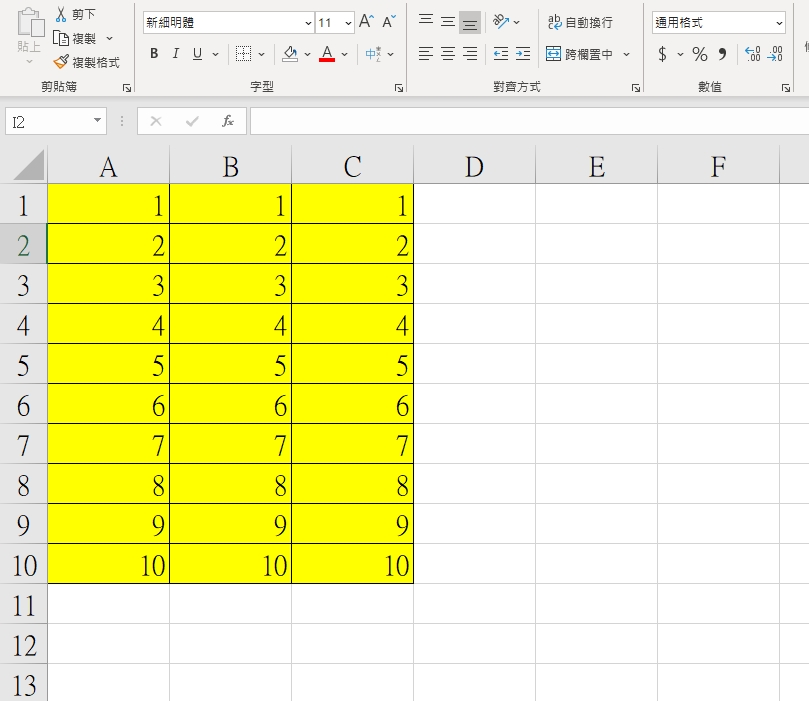Click inside the formula bar
The width and height of the screenshot is (809, 701).
pyautogui.click(x=529, y=121)
